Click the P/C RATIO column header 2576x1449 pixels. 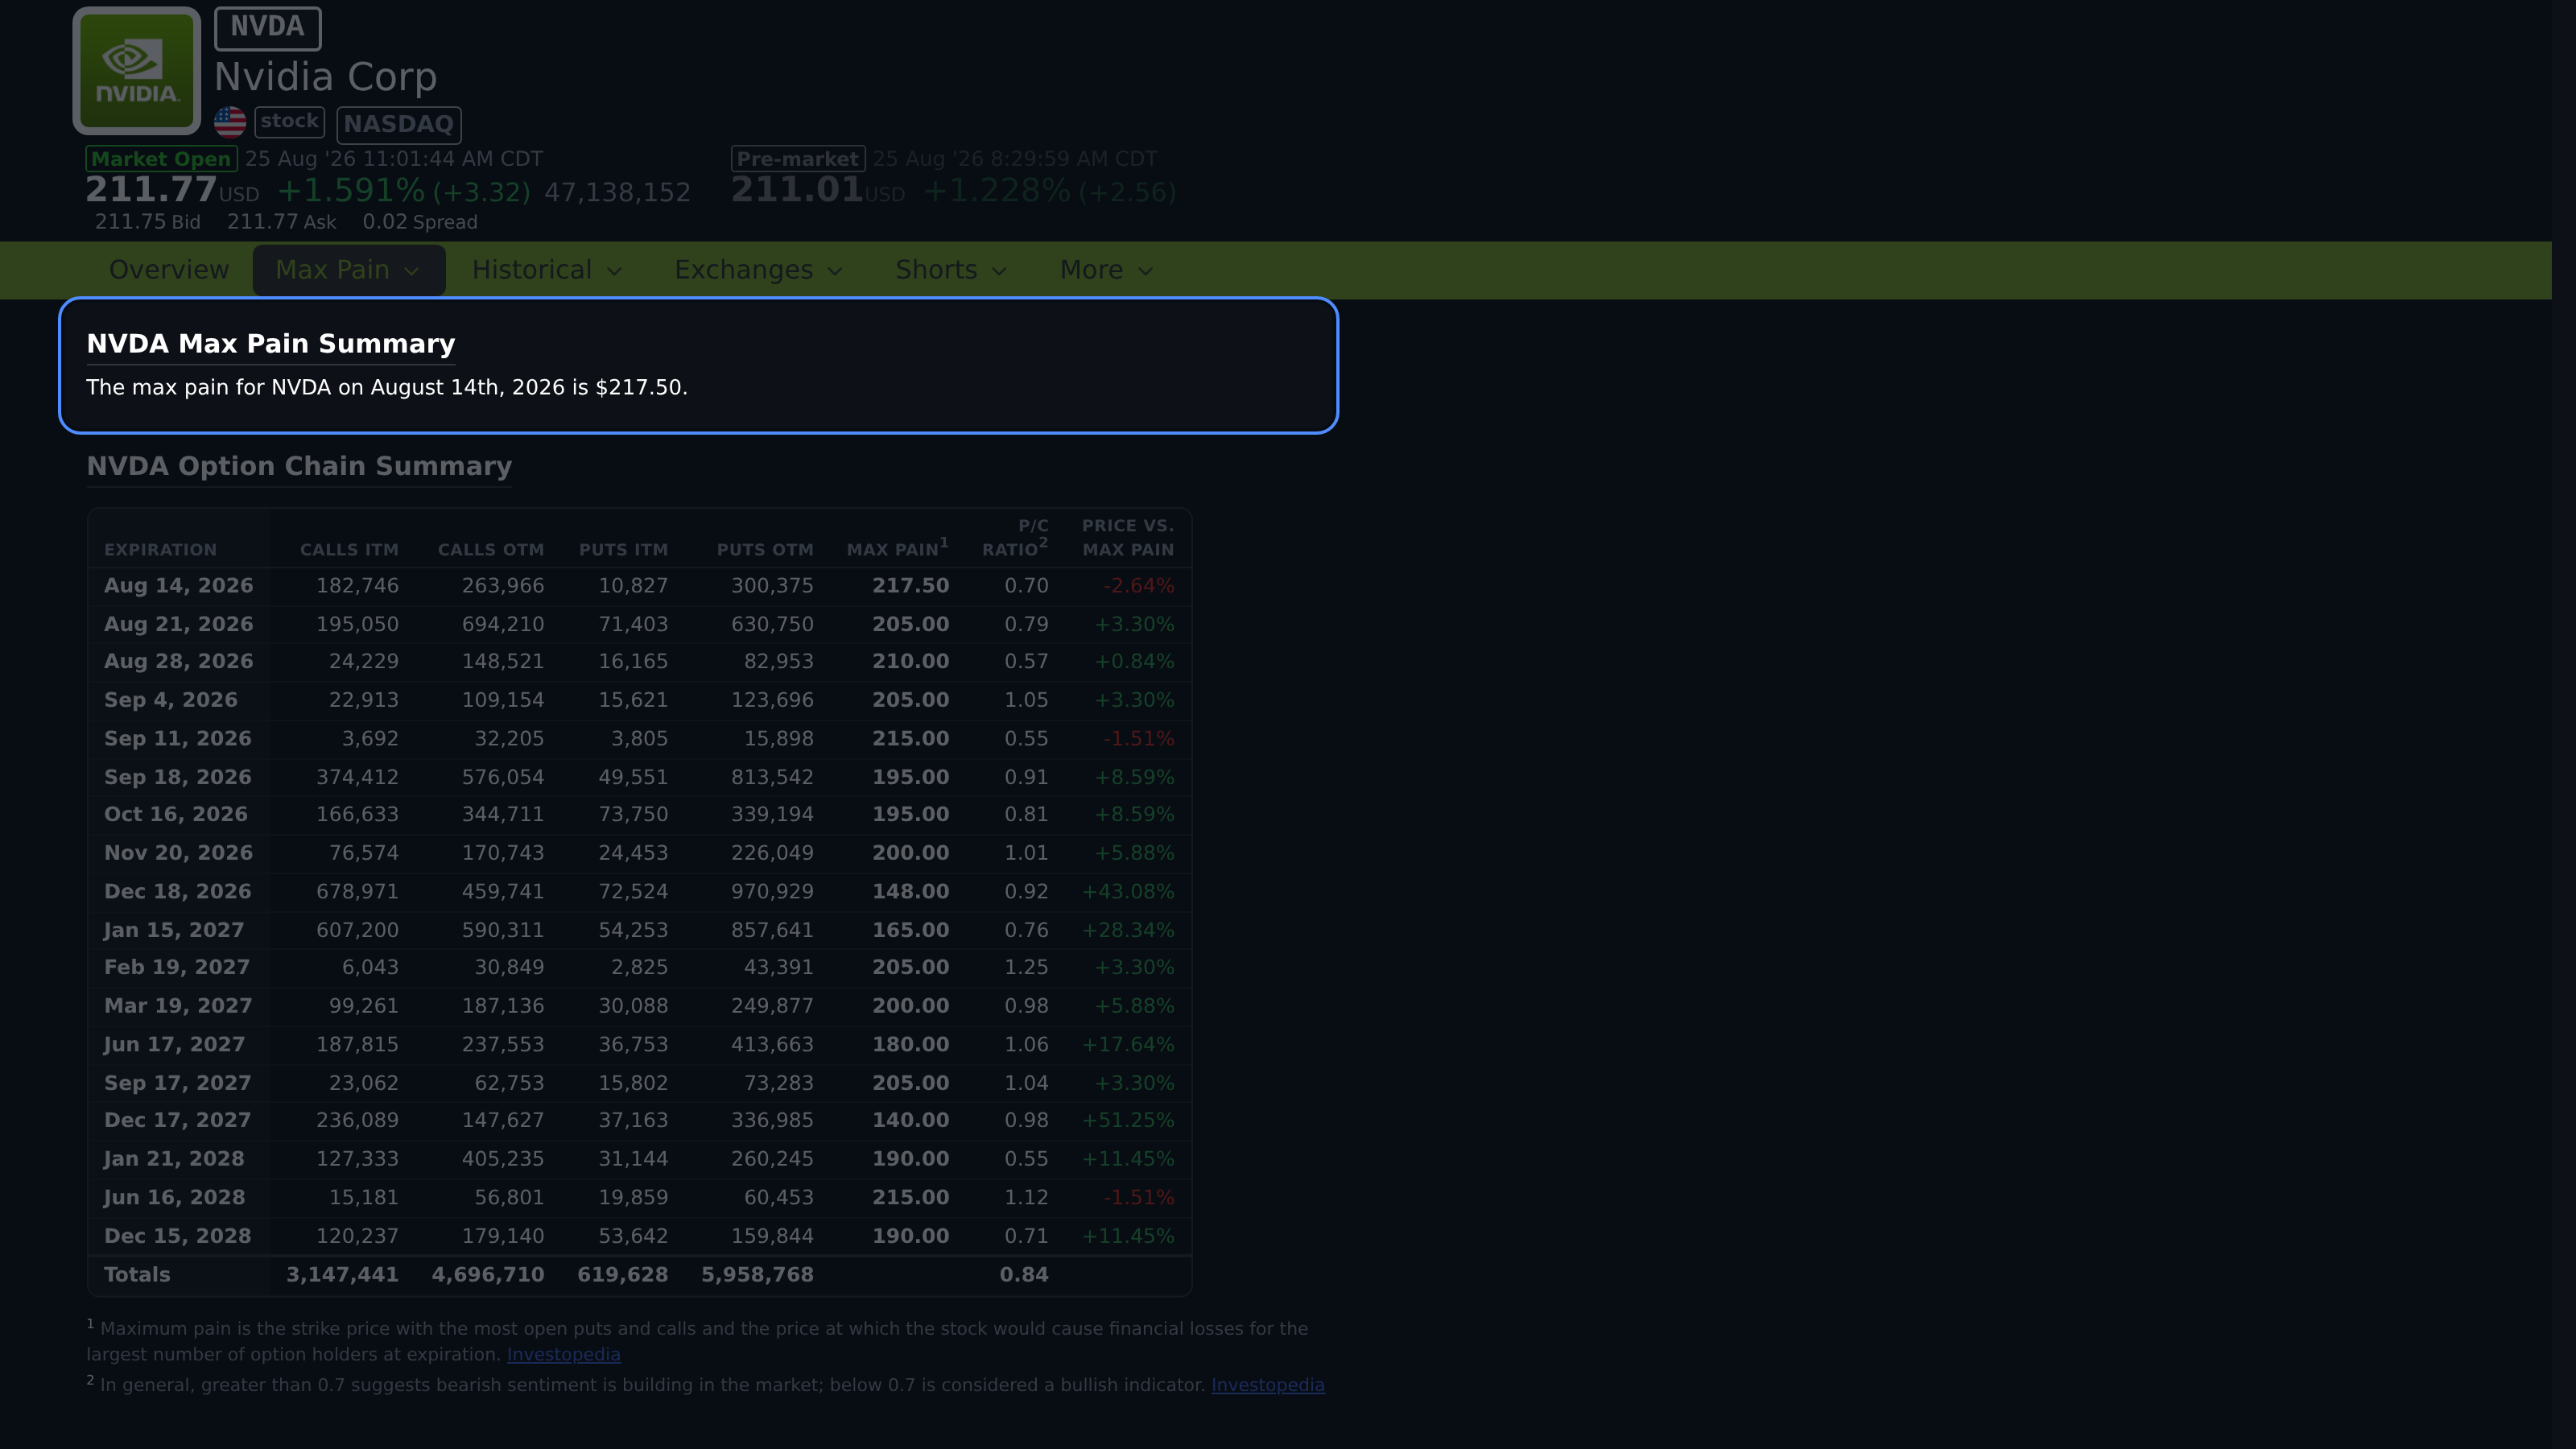(x=1015, y=537)
